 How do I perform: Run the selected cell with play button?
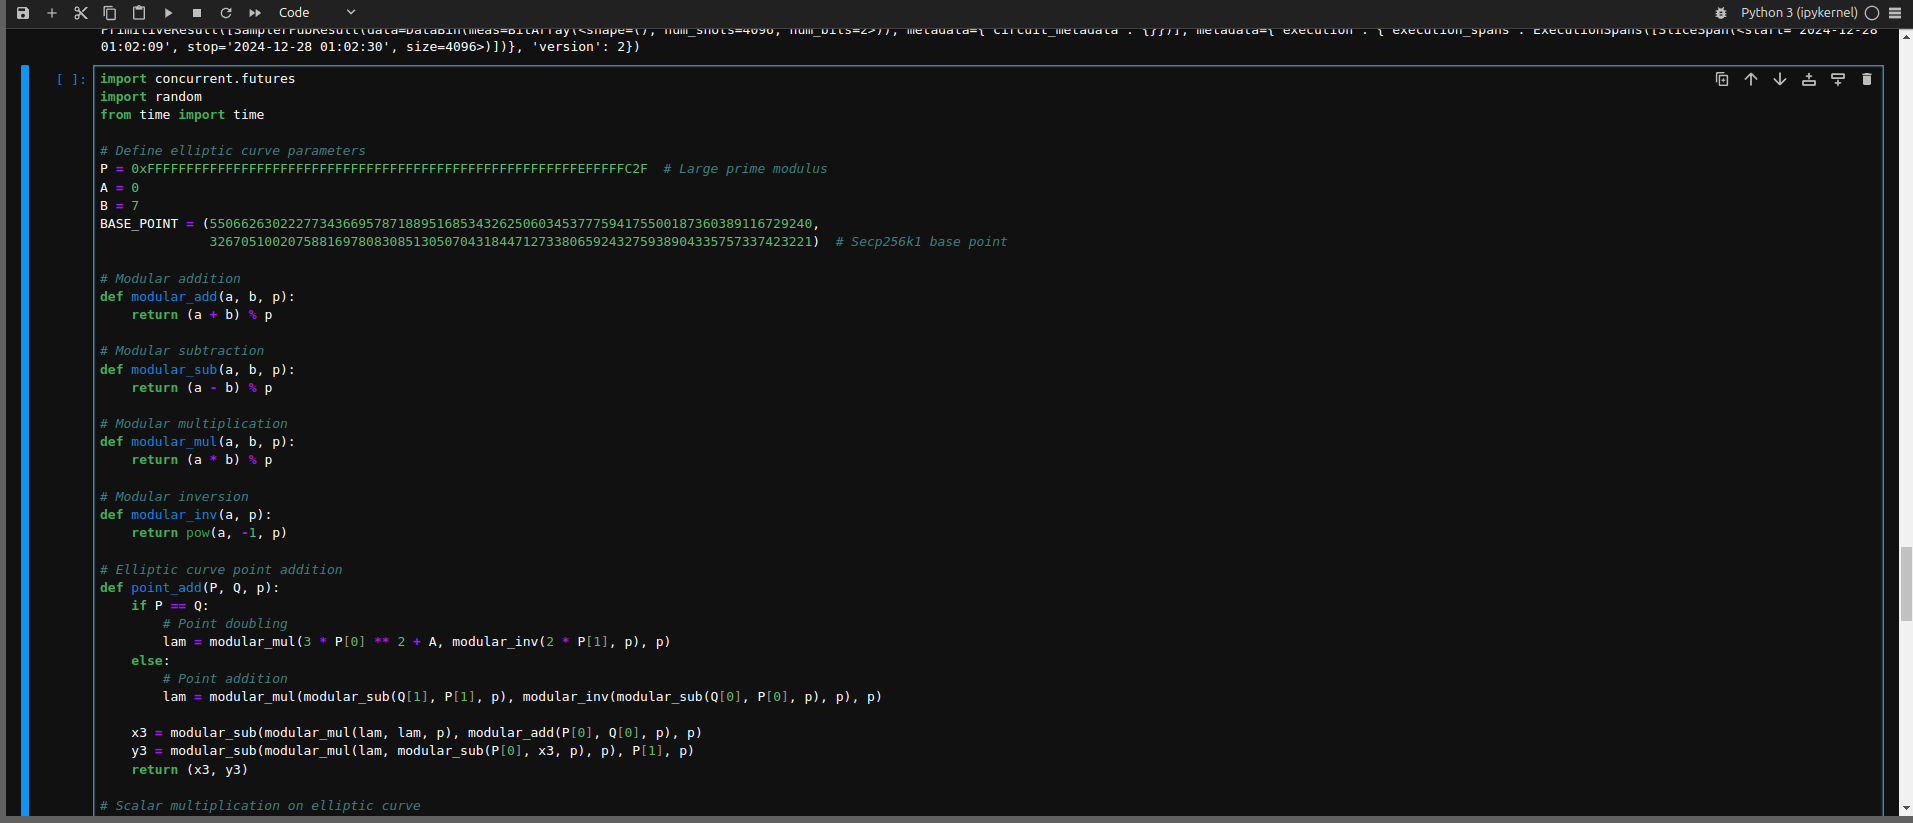point(168,13)
